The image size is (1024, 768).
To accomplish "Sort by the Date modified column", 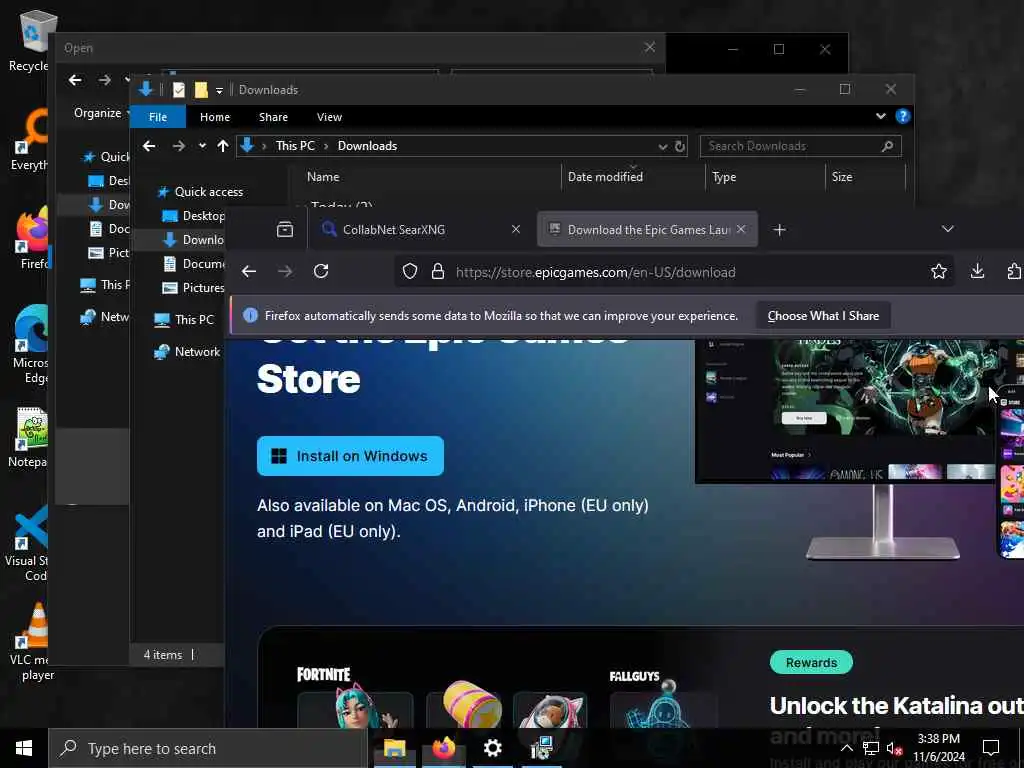I will point(605,177).
